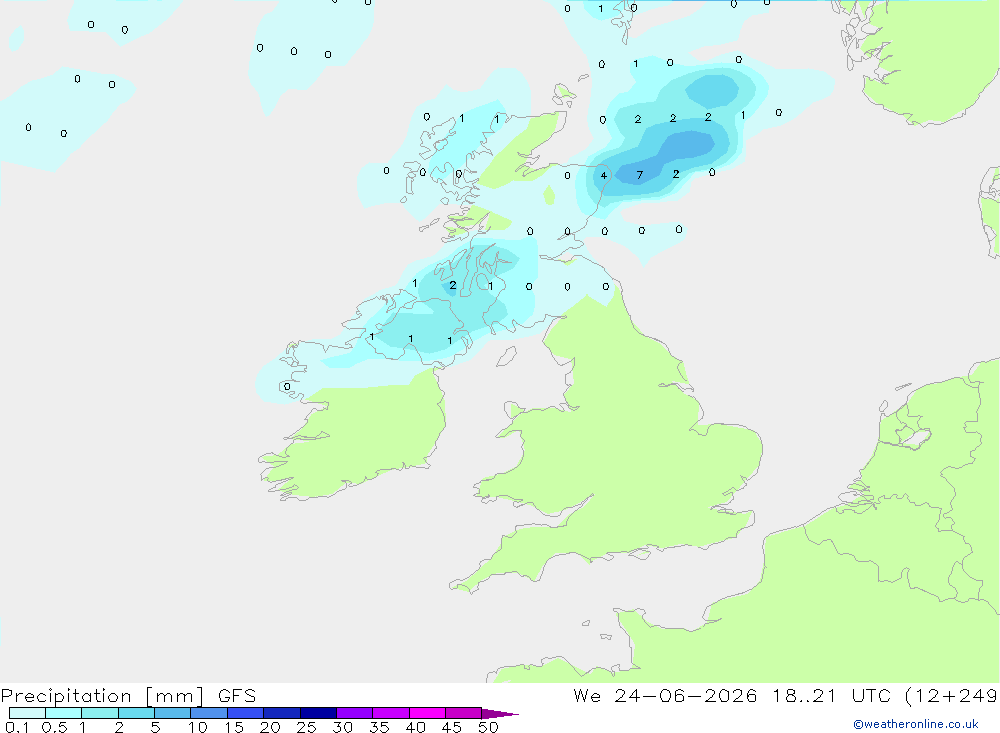The width and height of the screenshot is (1000, 733).
Task: Click the legend label '15'
Action: (234, 727)
